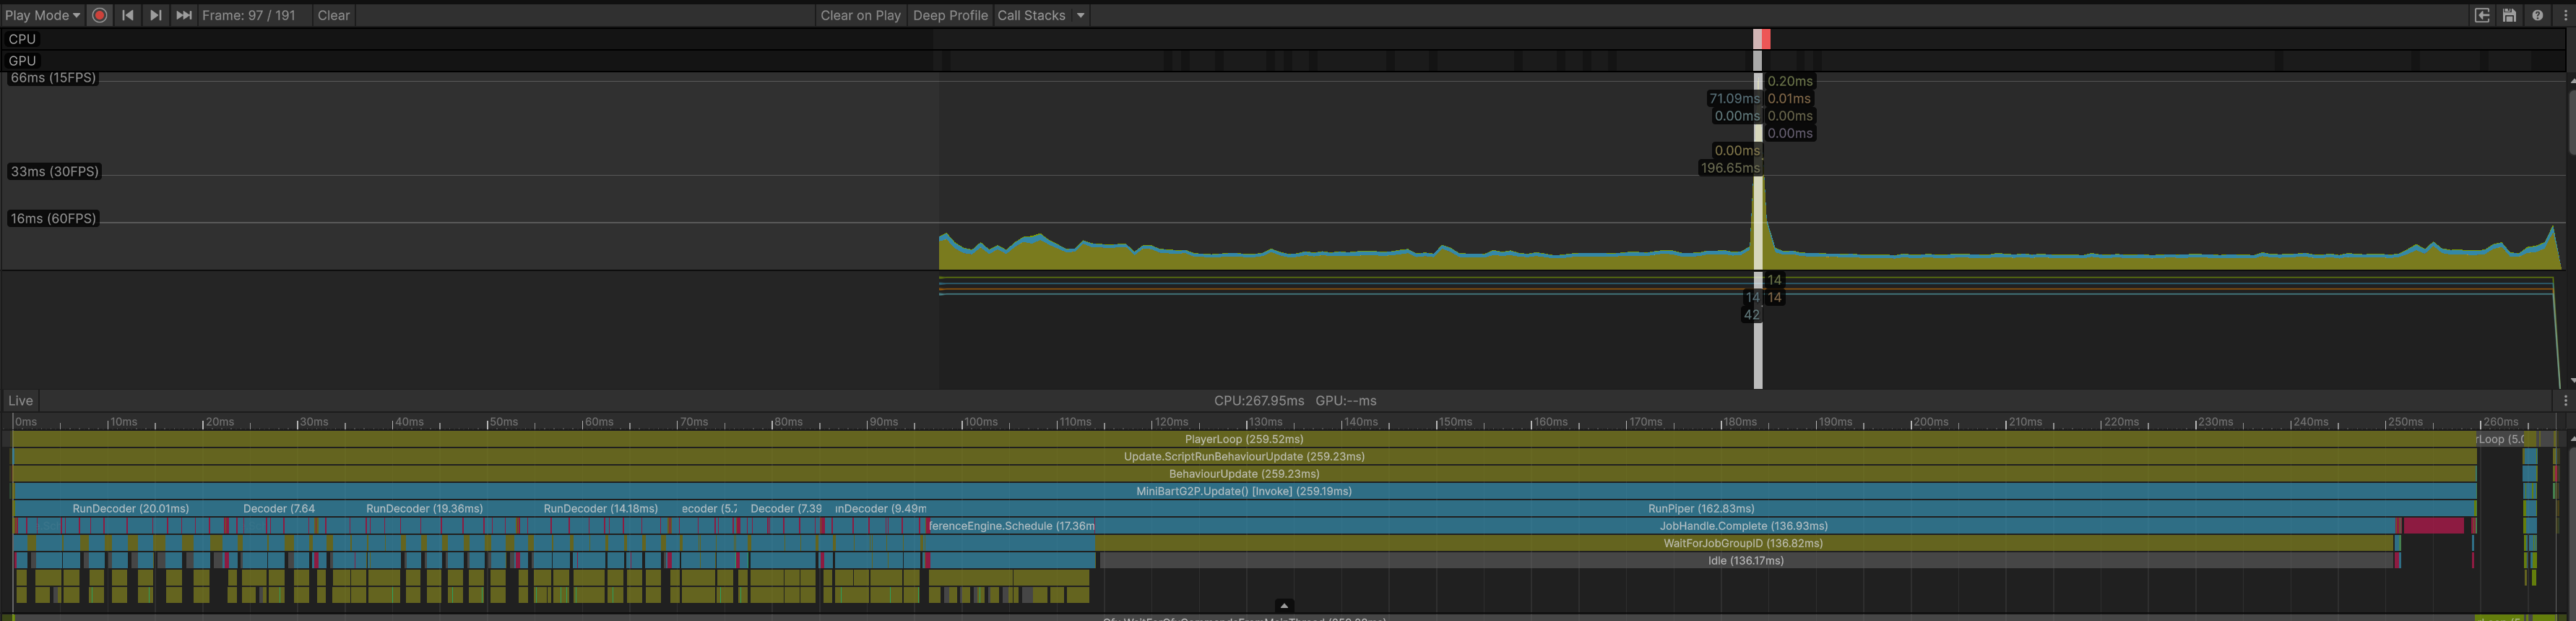Viewport: 2576px width, 621px height.
Task: Select the RunDecoder (9.49ms) sample
Action: pos(880,509)
